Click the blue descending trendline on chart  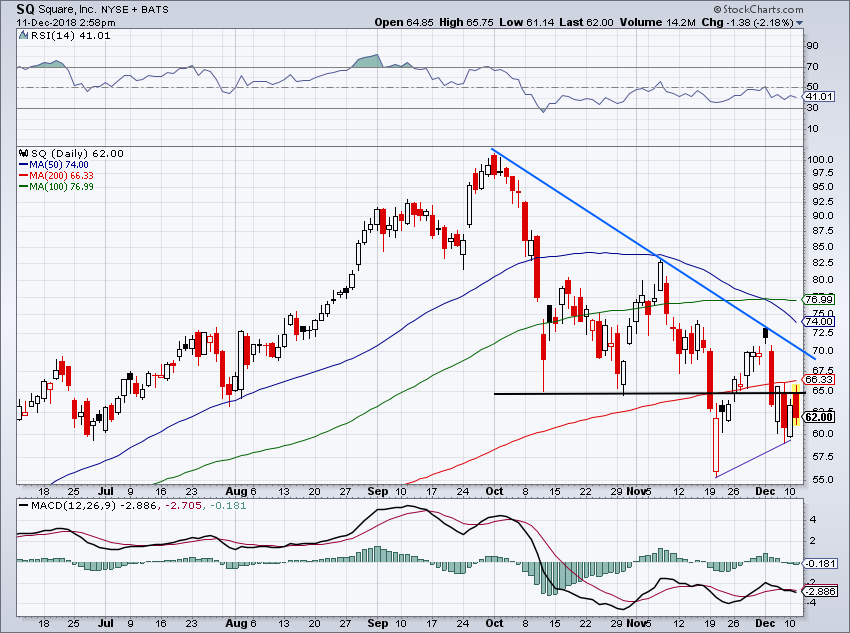(653, 253)
